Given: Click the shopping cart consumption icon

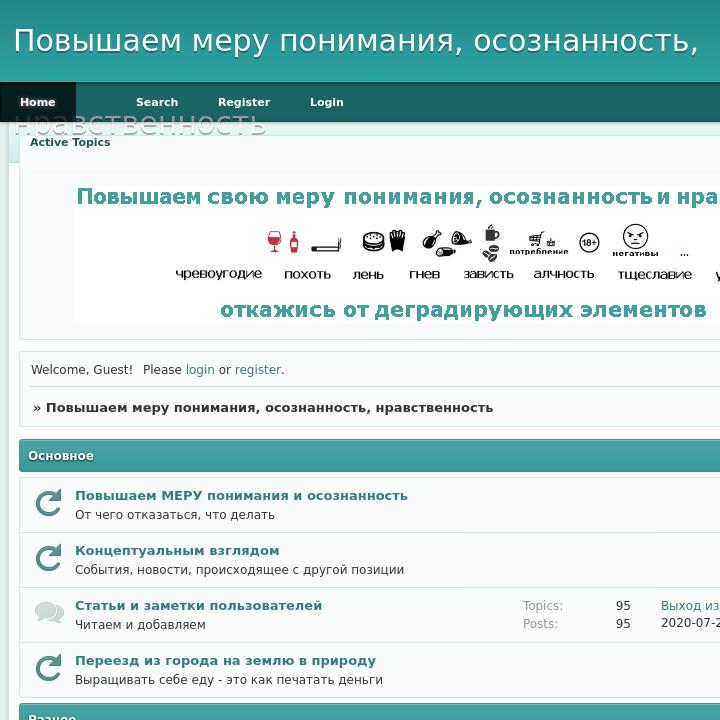Looking at the screenshot, I should tap(539, 242).
